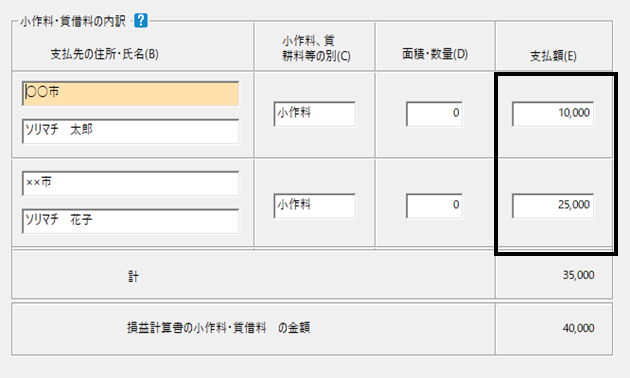630x378 pixels.
Task: Click the 小作料、賃耕料等の別(C) column header
Action: (x=316, y=48)
